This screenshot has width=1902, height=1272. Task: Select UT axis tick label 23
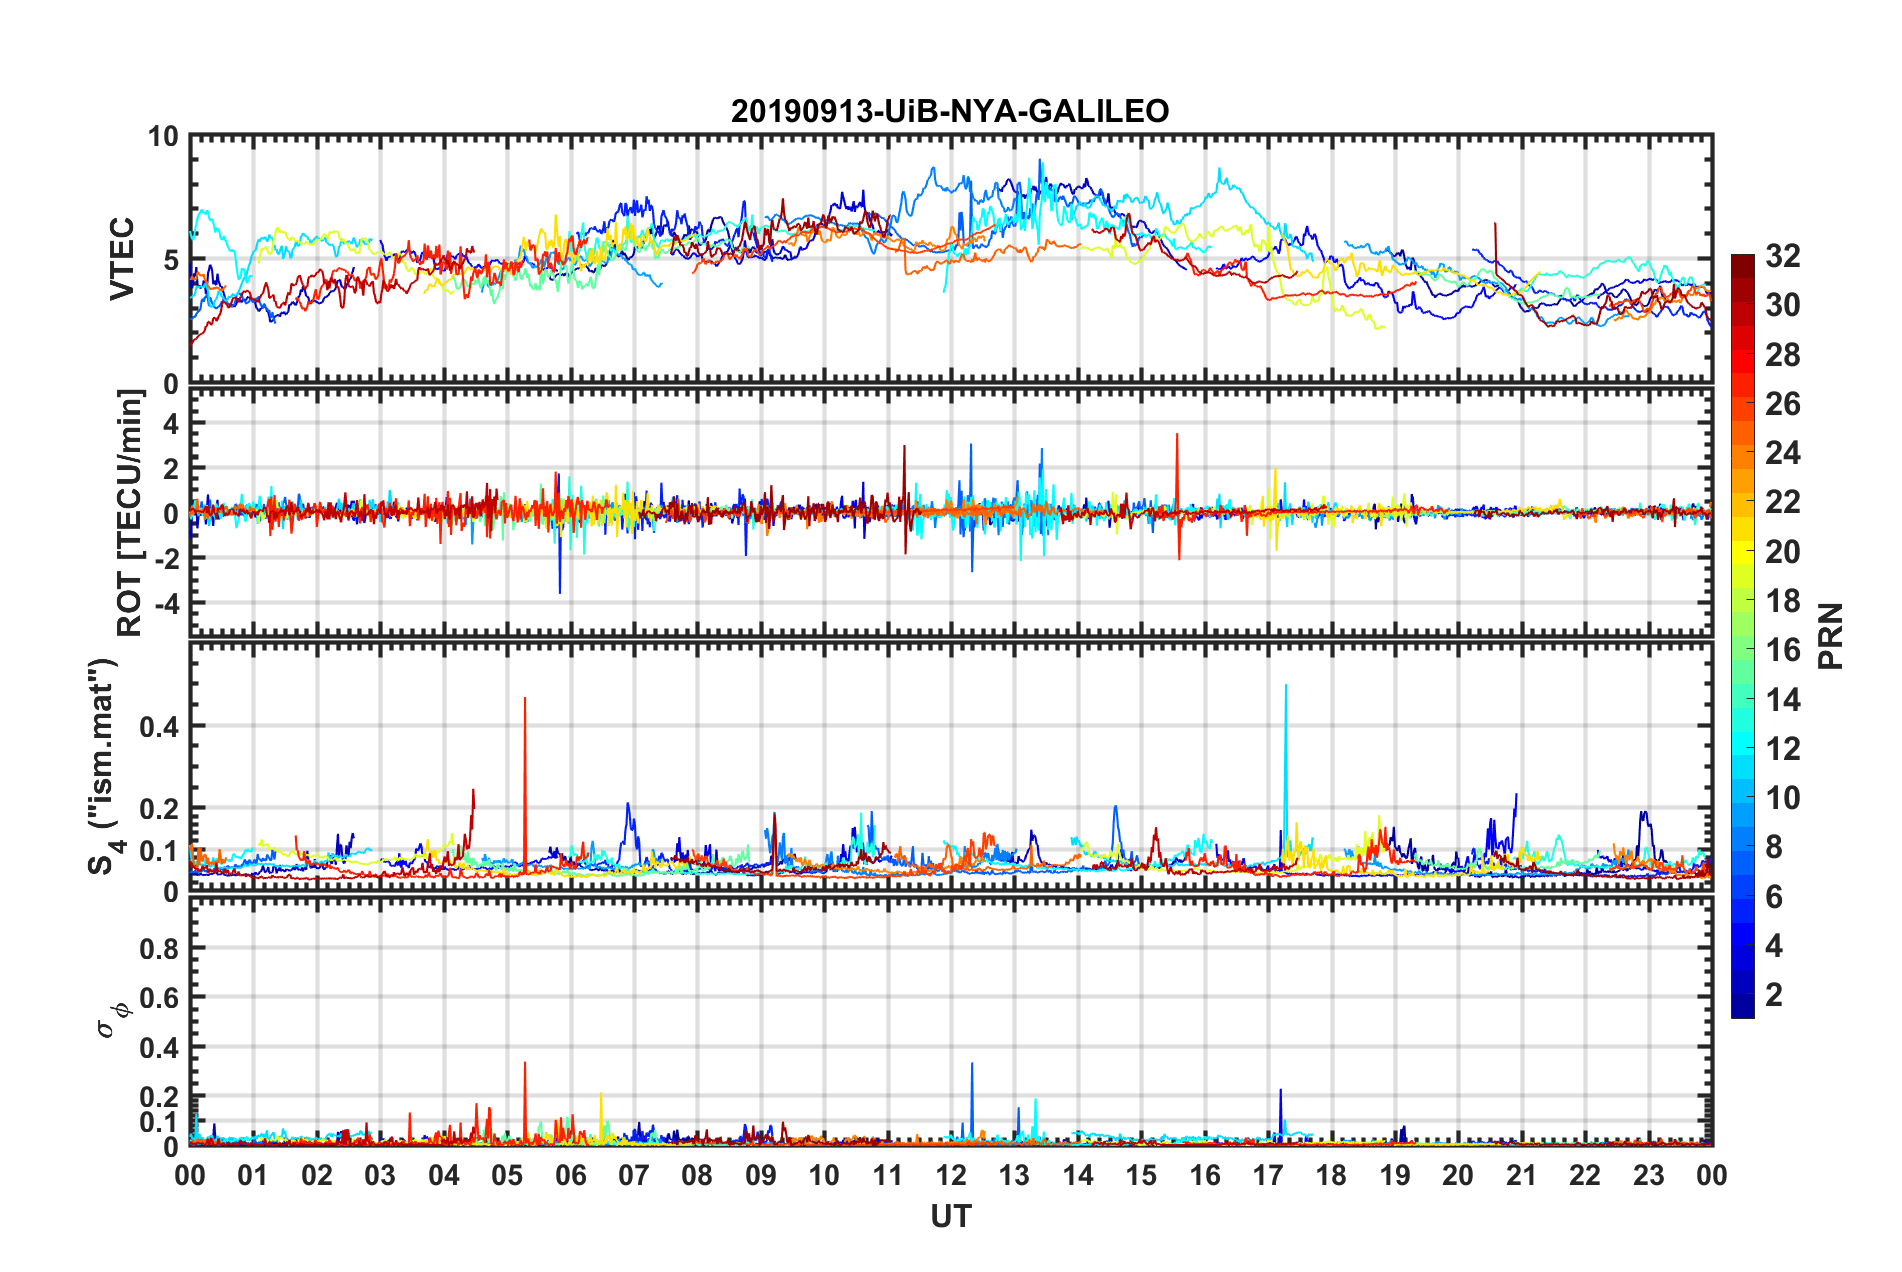(x=1648, y=1175)
